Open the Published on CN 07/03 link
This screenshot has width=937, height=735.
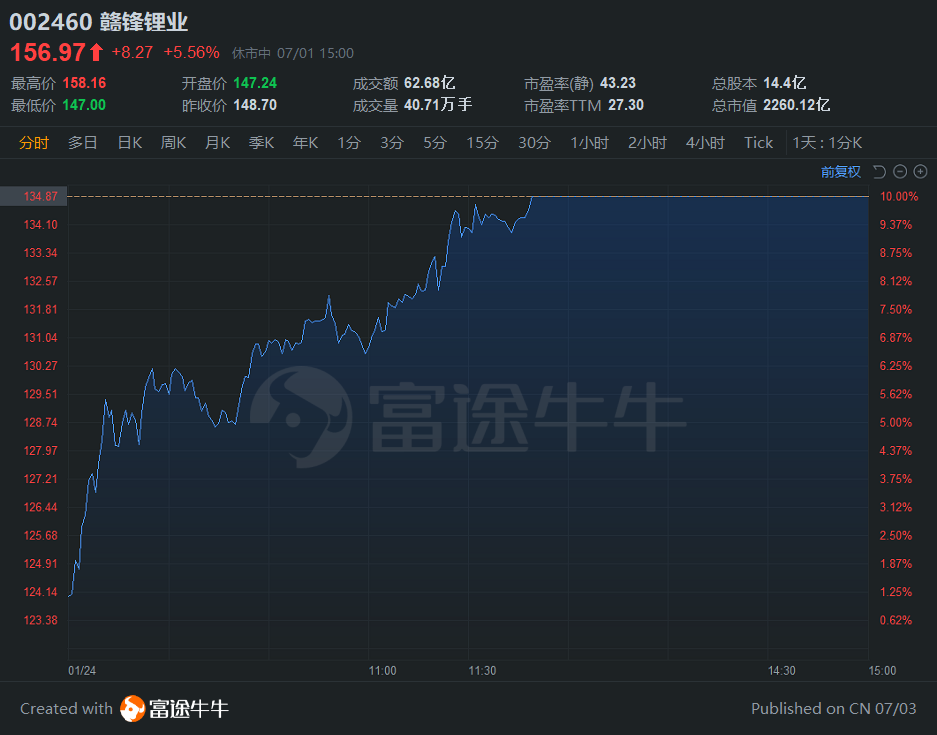(835, 708)
